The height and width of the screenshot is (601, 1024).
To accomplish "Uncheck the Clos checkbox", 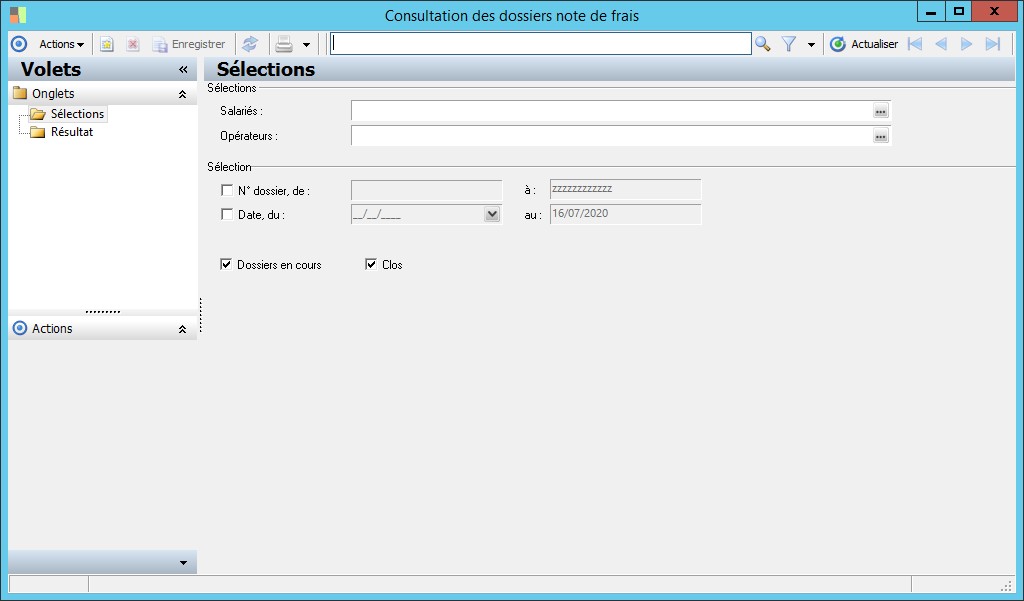I will [371, 264].
